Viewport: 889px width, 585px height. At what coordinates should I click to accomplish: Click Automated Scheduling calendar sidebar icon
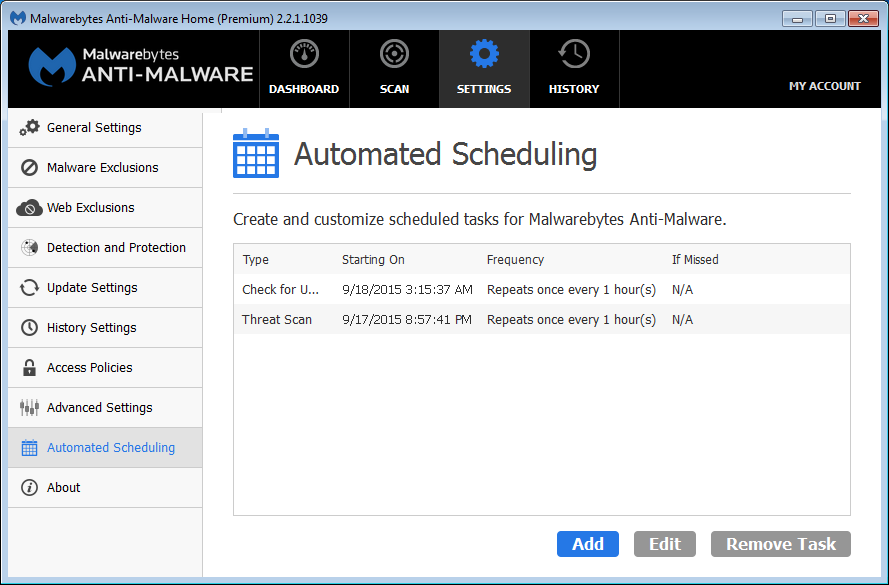[29, 448]
